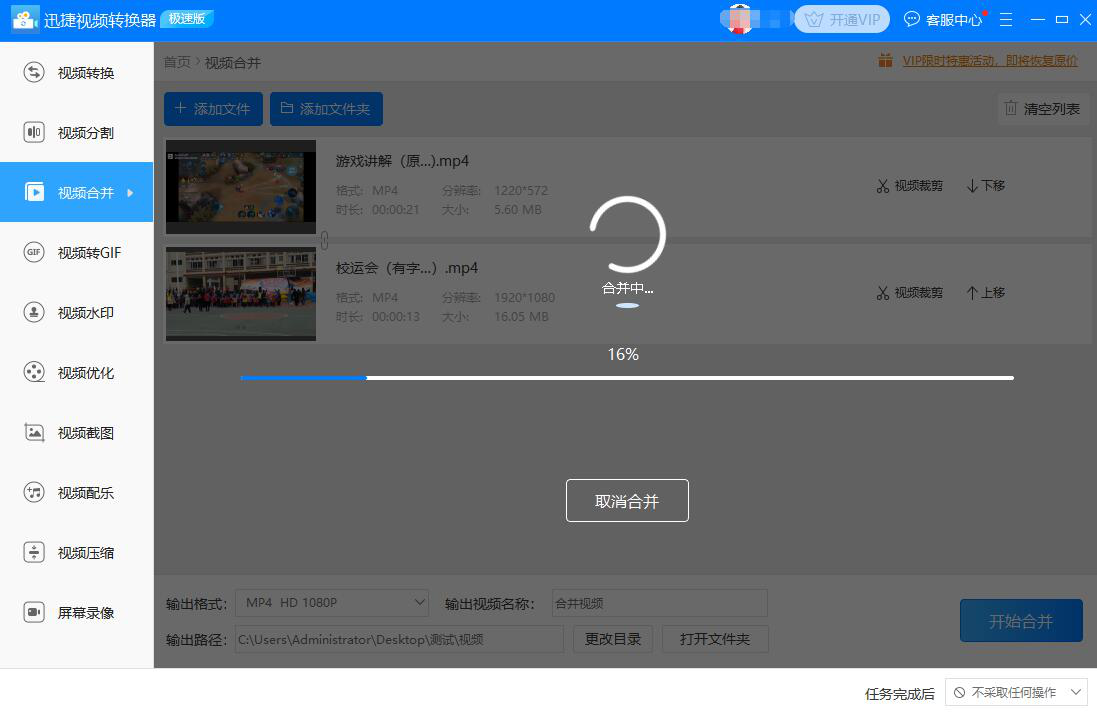This screenshot has height=713, width=1097.
Task: Click the 添加文件 button
Action: 213,109
